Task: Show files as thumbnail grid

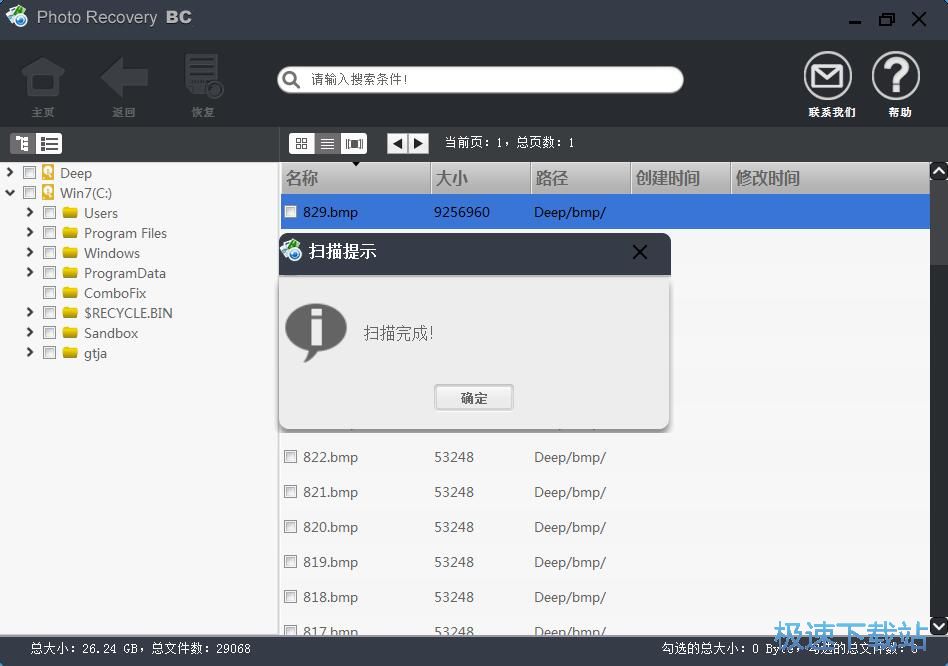Action: click(301, 143)
